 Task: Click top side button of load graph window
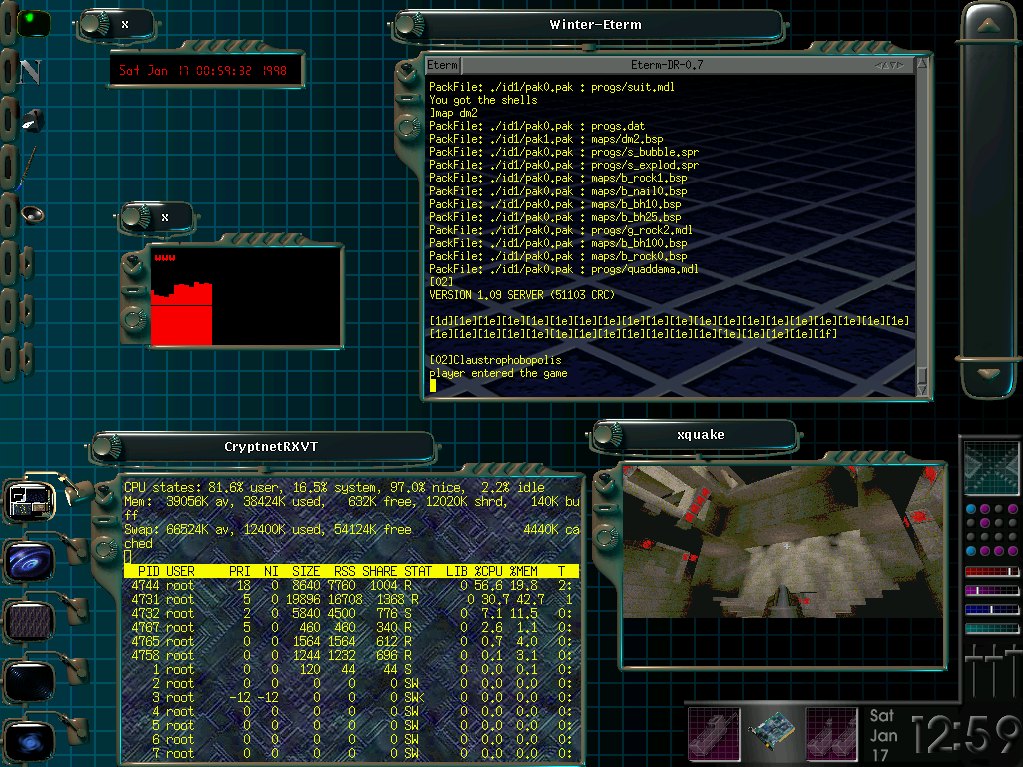pyautogui.click(x=134, y=263)
